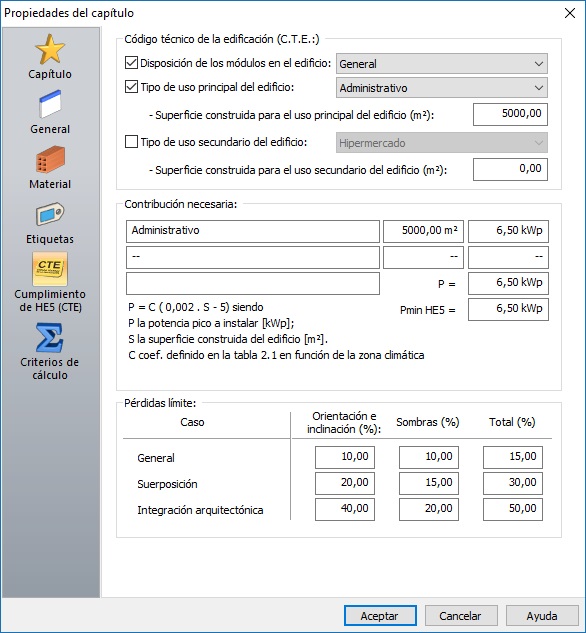Edit Suerposición total loss 30,00 field
This screenshot has width=586, height=633.
coord(513,483)
